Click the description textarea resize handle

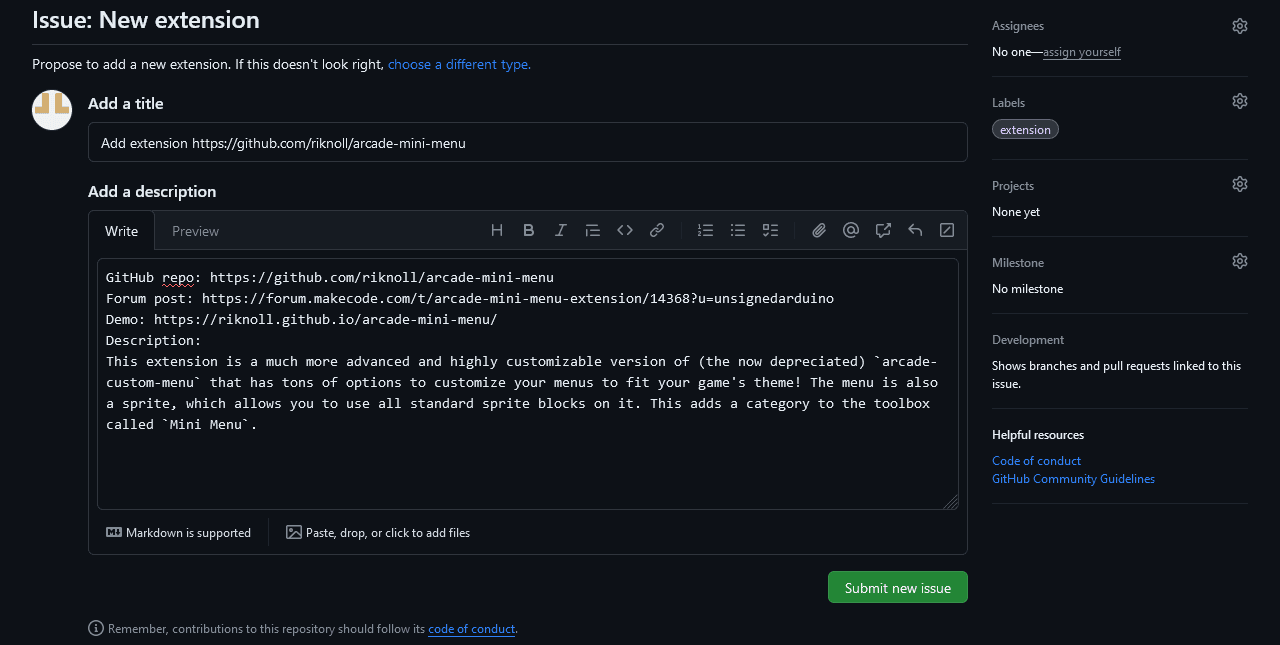950,501
